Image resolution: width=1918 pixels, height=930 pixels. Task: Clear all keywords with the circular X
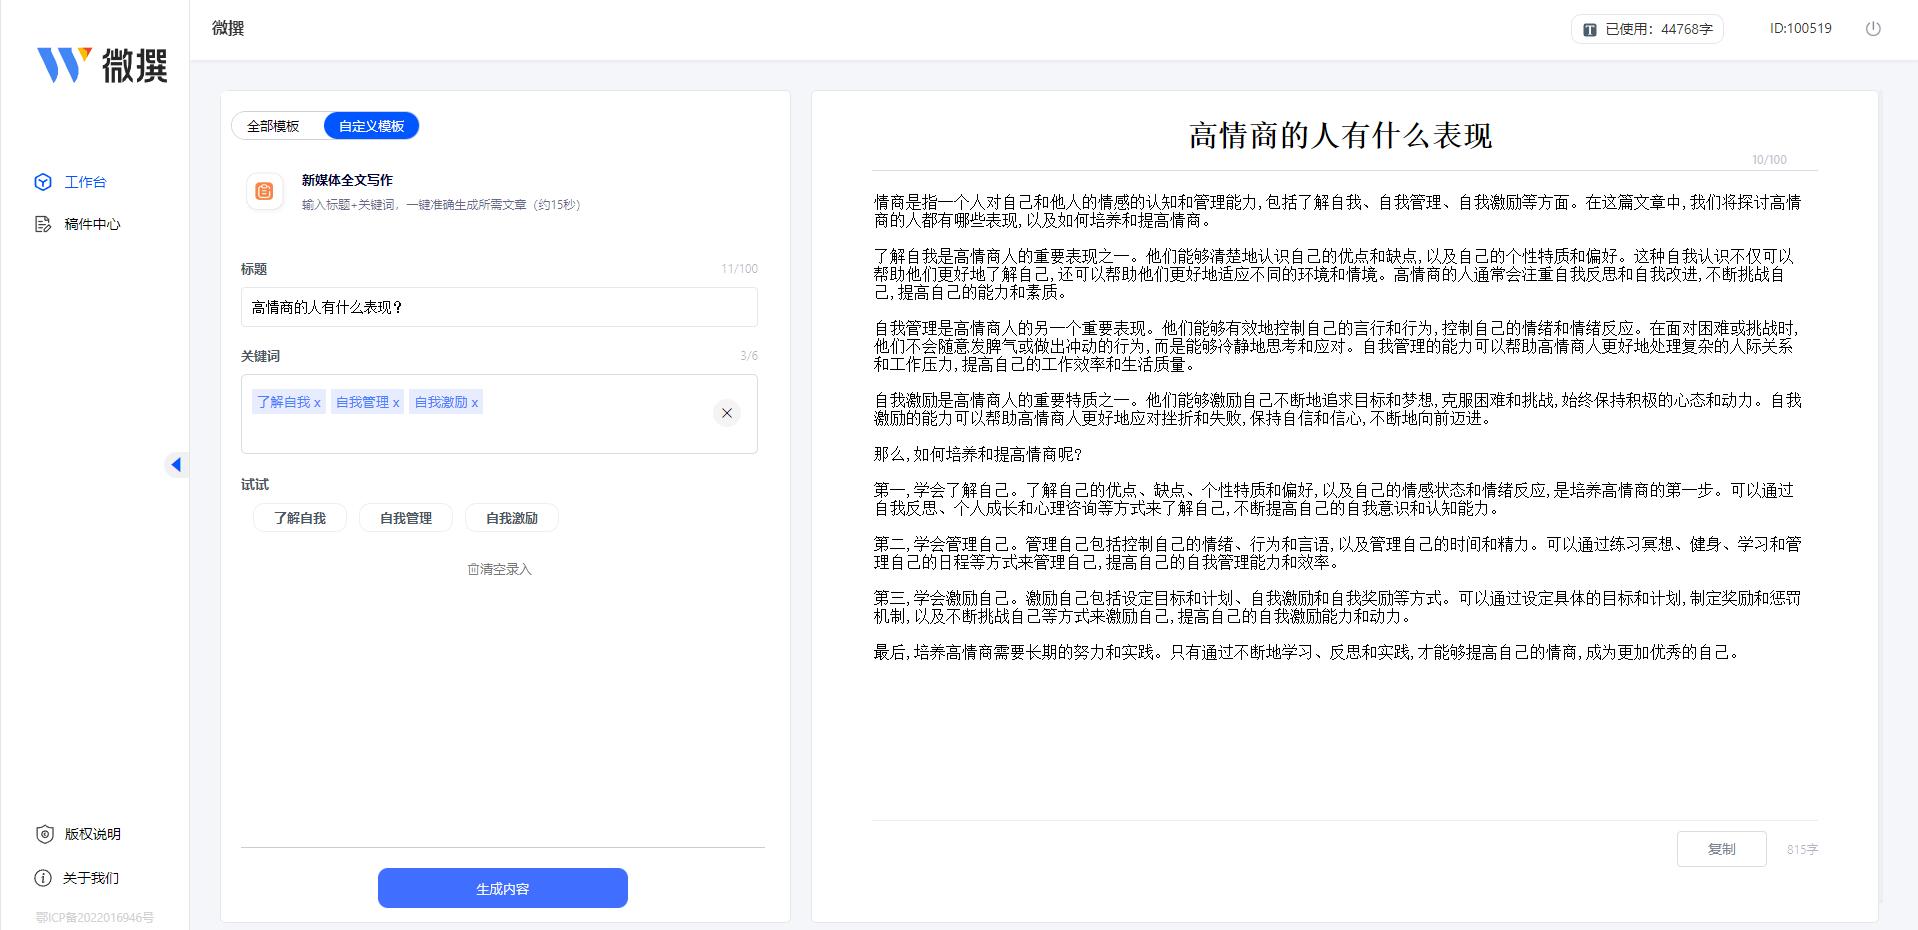click(x=728, y=412)
